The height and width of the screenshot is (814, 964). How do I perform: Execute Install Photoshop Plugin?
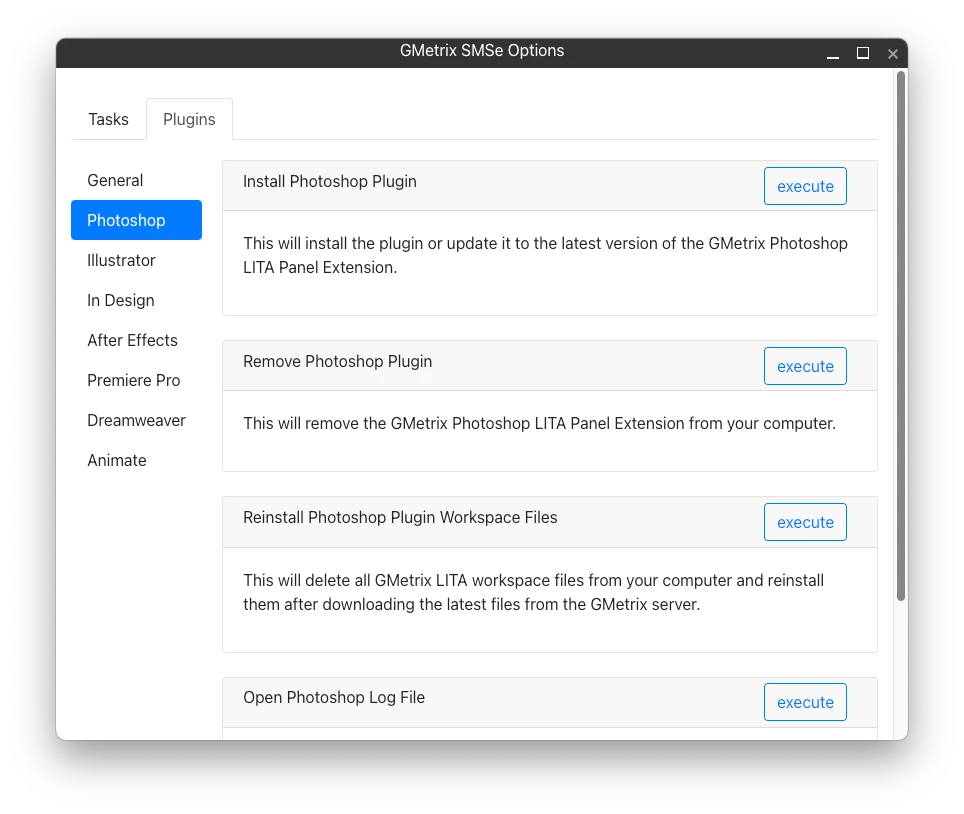click(x=805, y=186)
